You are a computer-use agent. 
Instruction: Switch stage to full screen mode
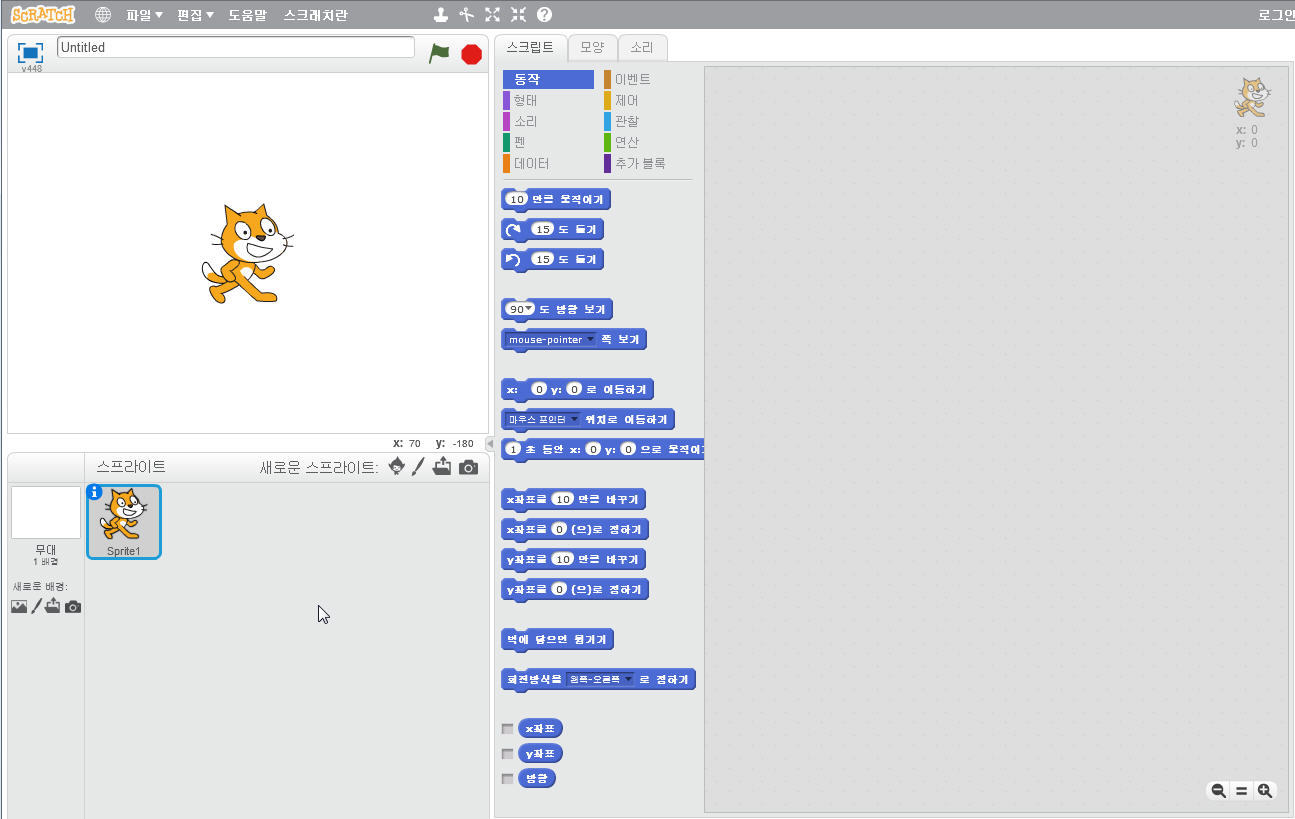(30, 52)
